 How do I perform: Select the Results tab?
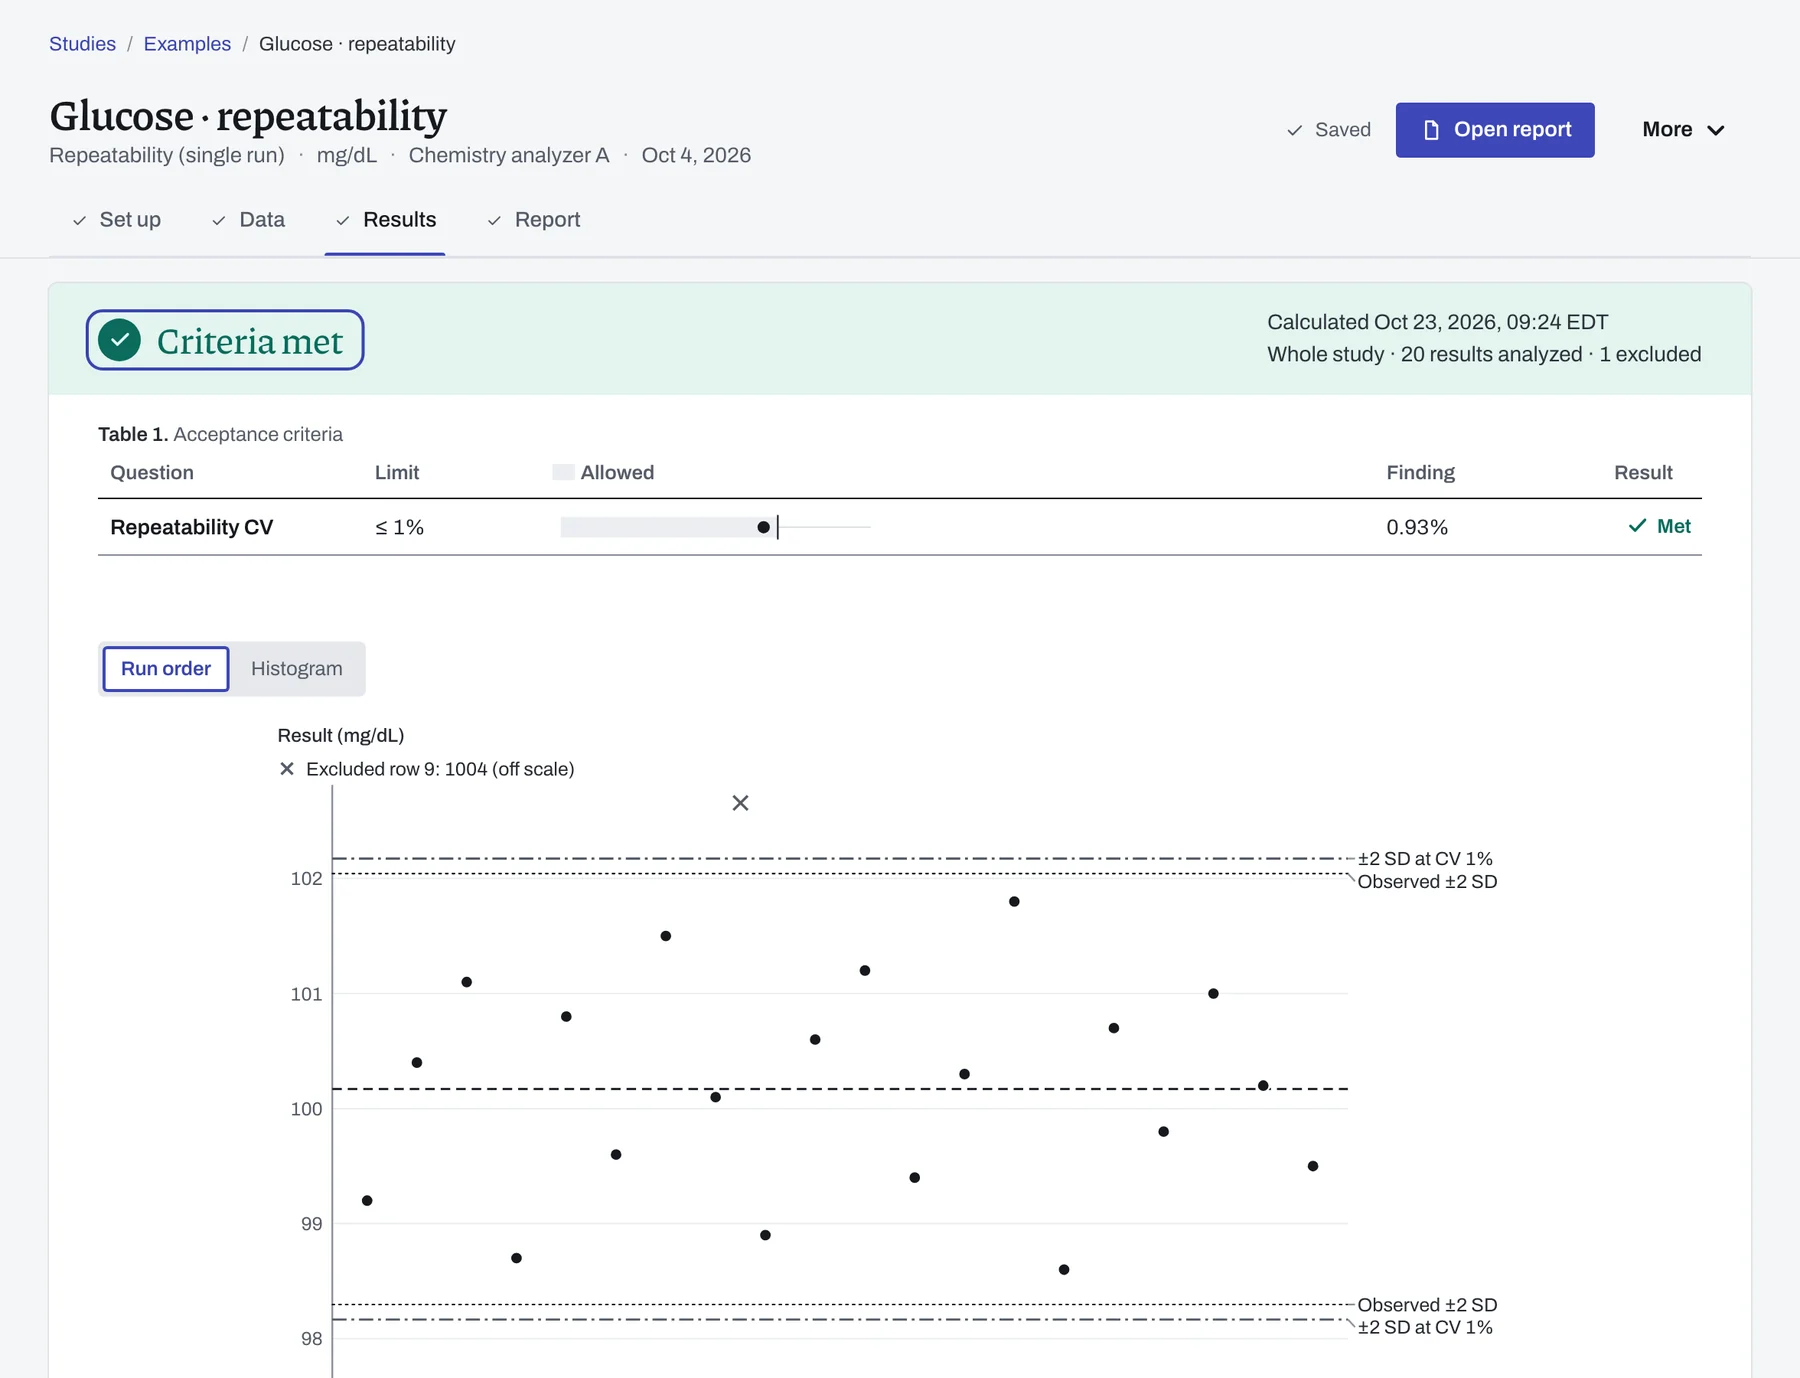(385, 220)
